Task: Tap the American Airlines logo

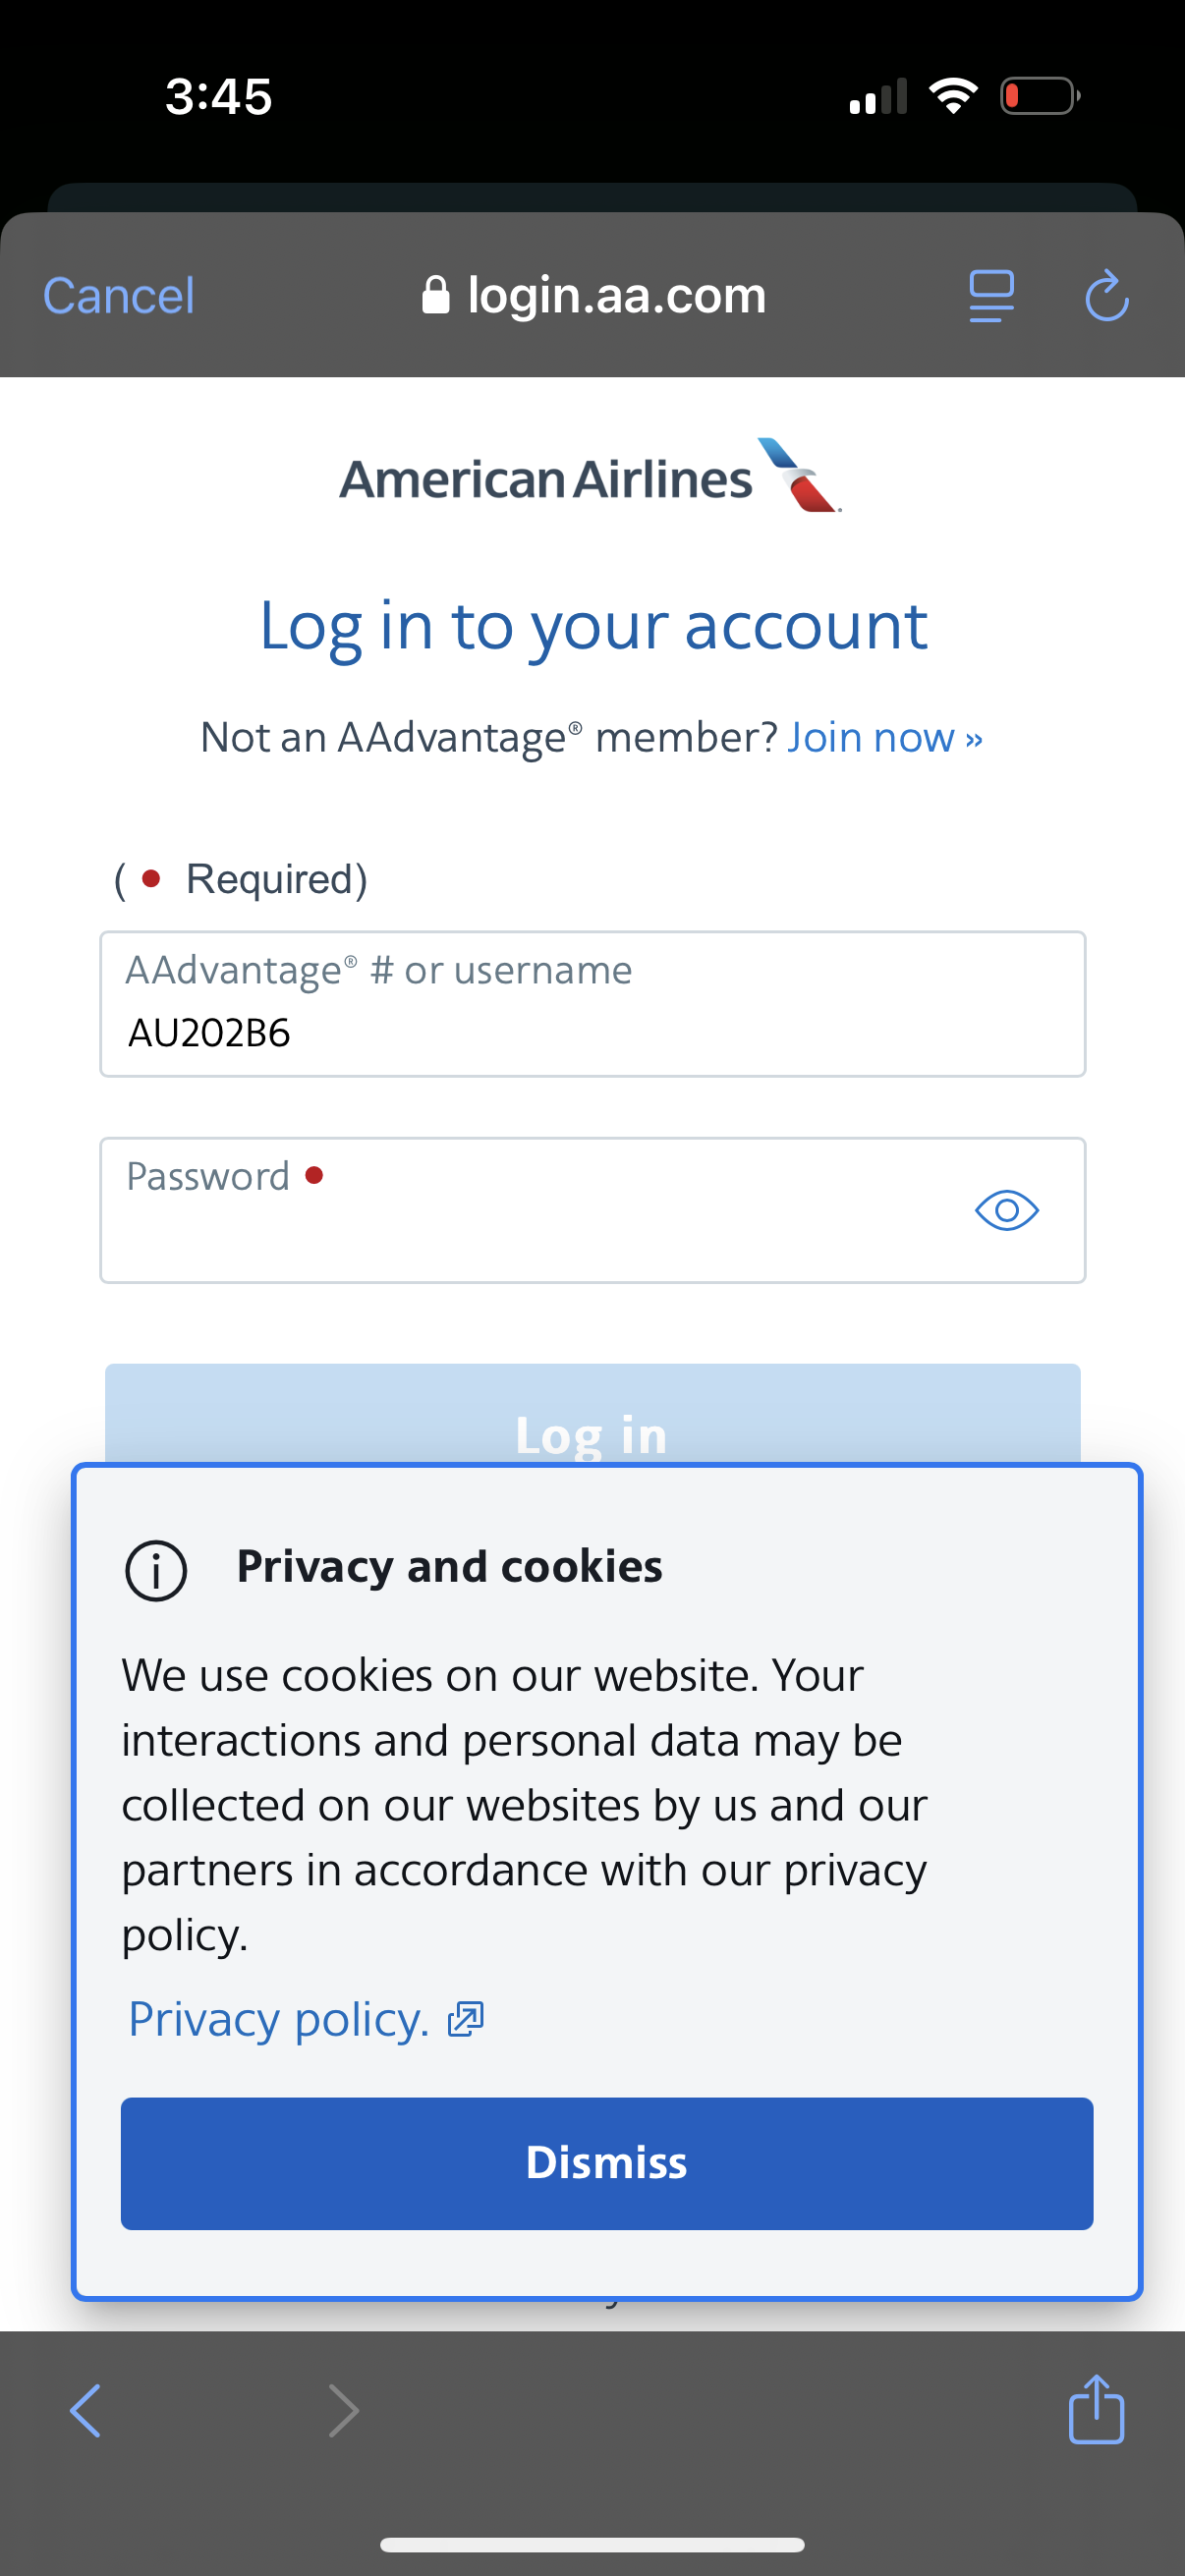Action: point(592,477)
